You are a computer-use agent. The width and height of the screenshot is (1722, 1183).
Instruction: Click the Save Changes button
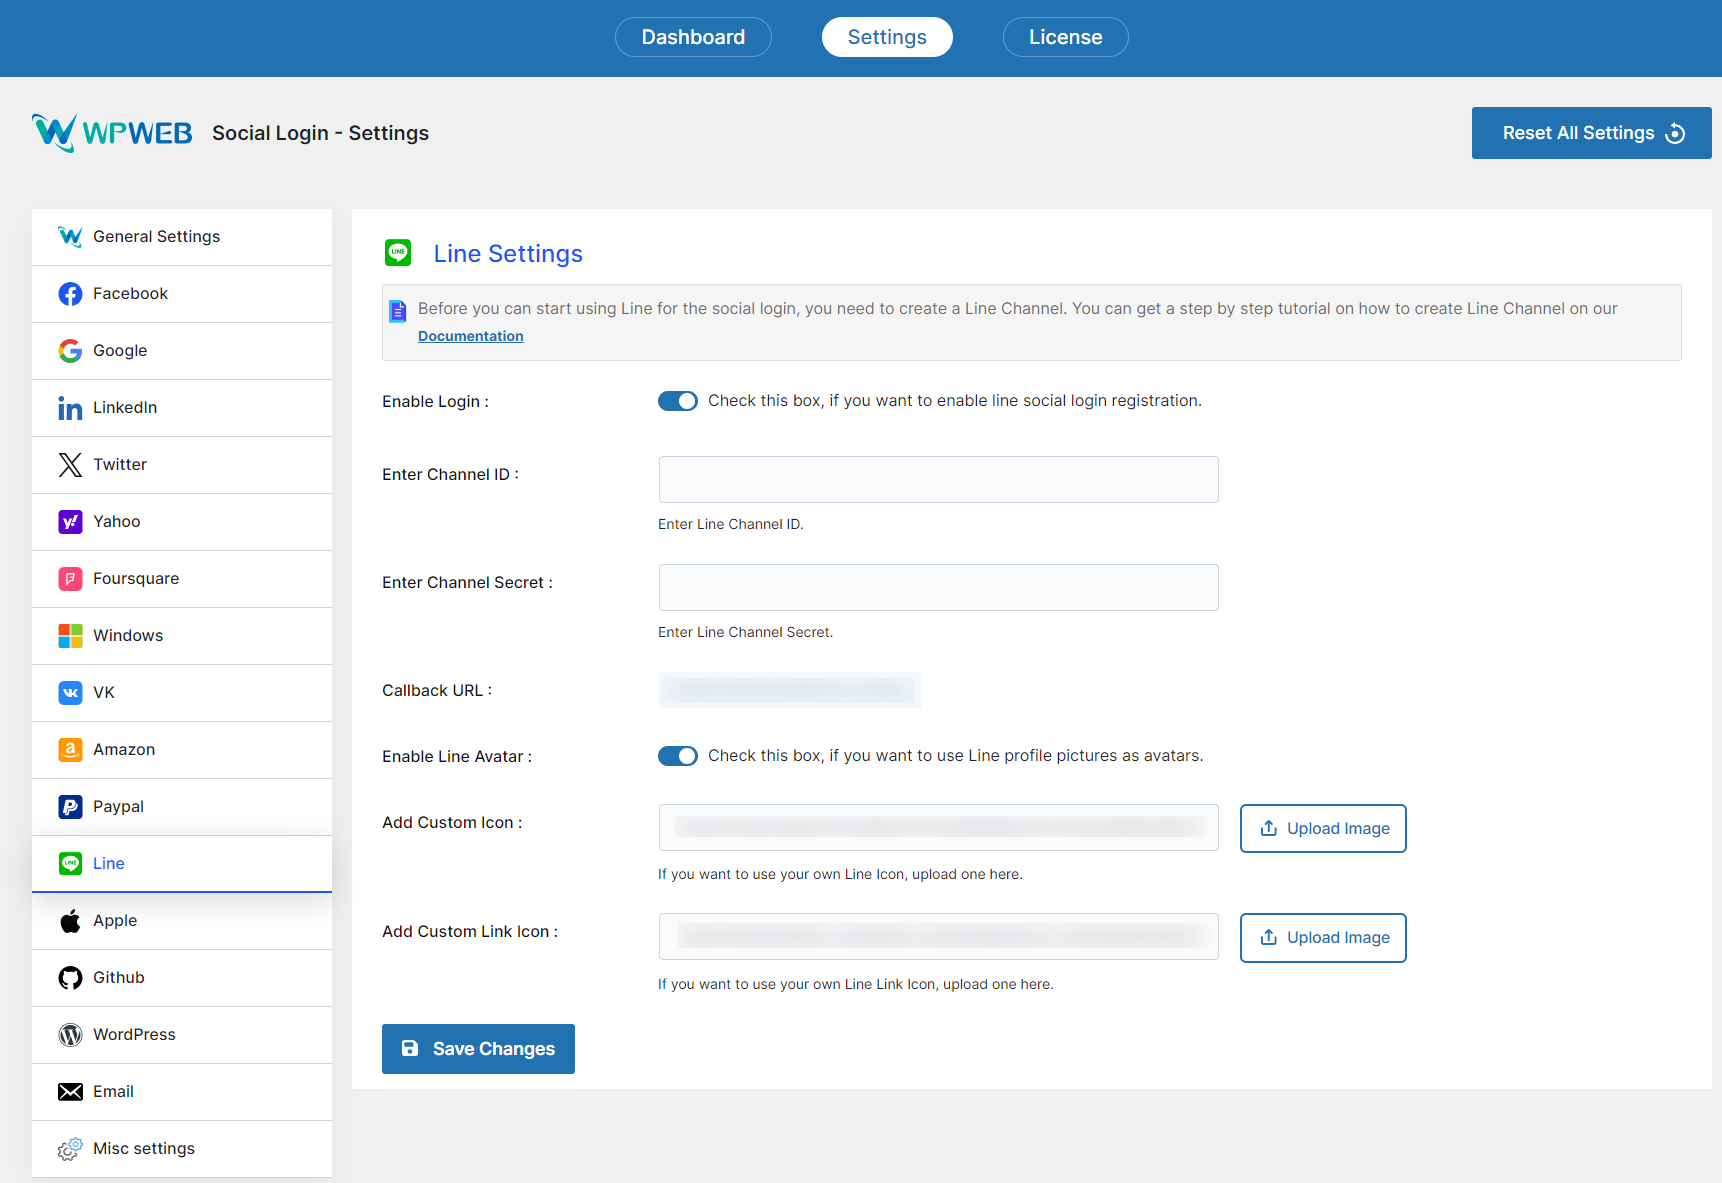[x=478, y=1049]
